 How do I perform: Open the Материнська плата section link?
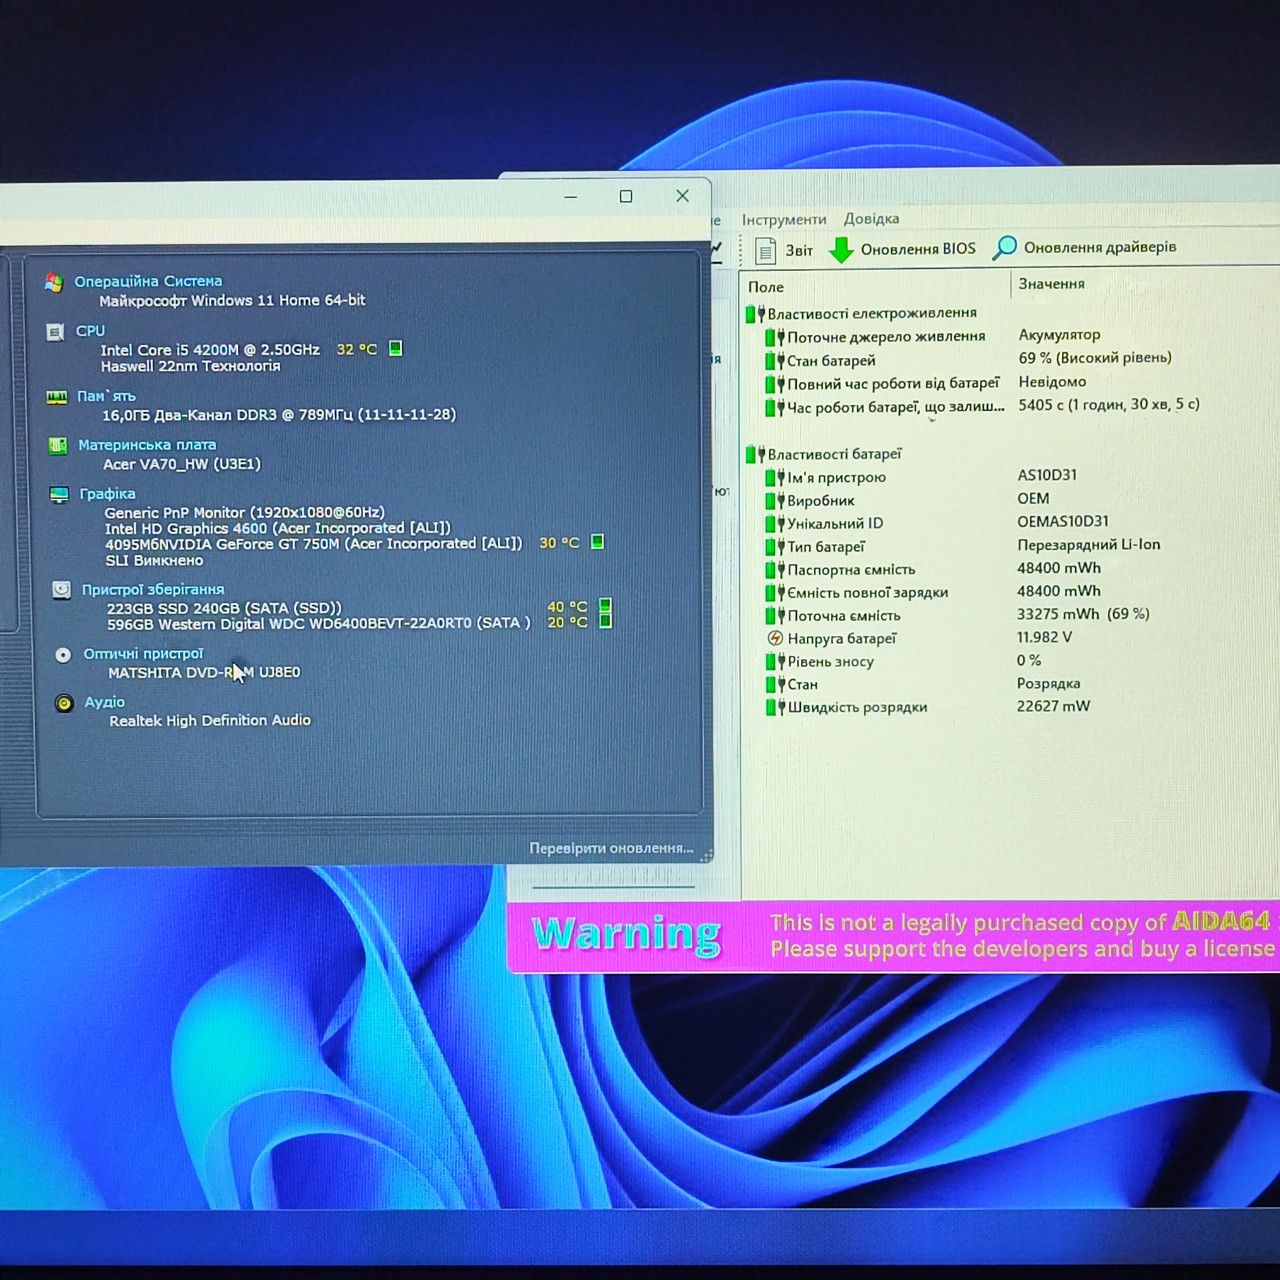coord(147,445)
